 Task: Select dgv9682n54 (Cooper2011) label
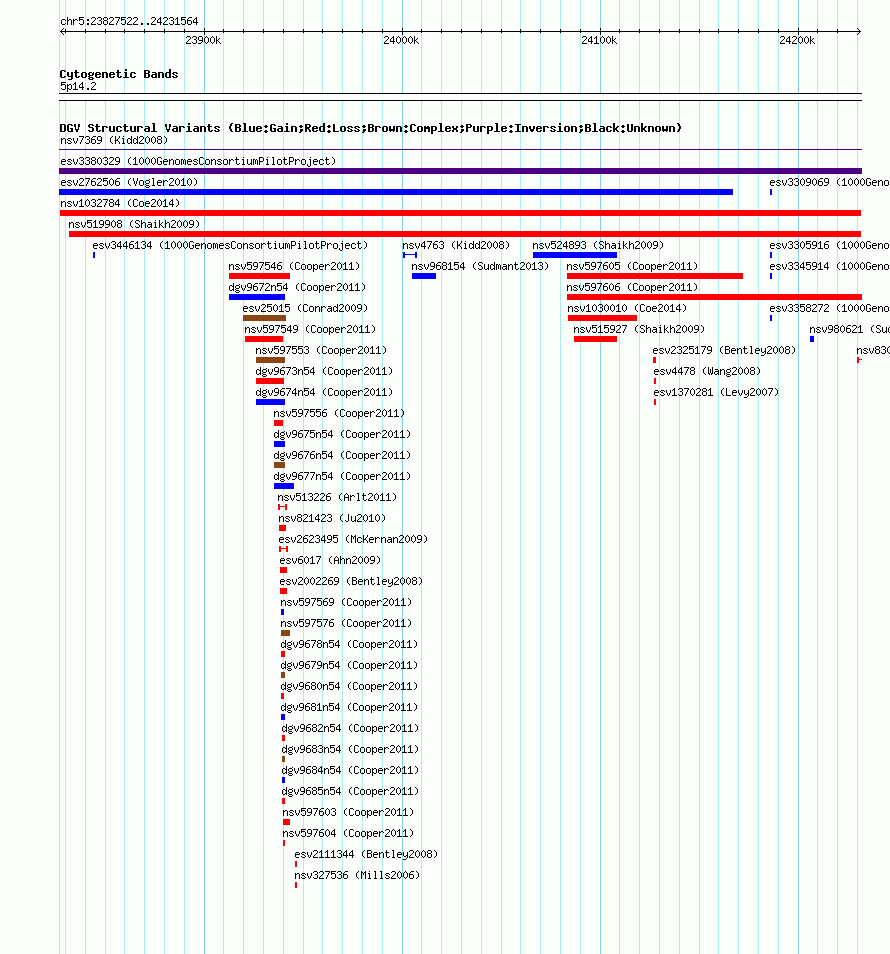[x=350, y=728]
